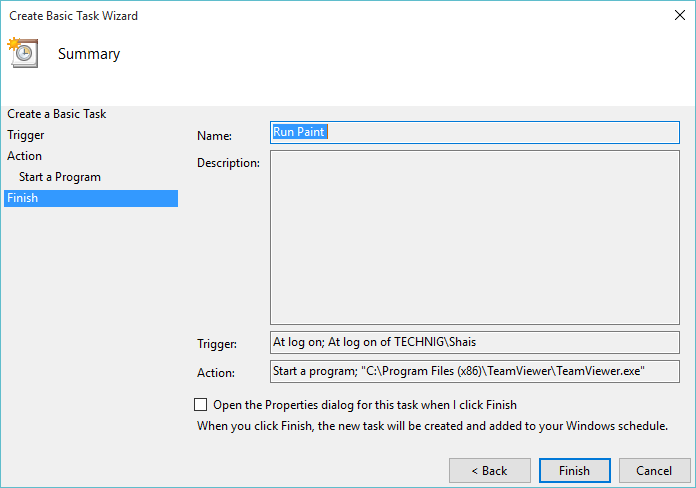Click the Name field containing Run Paint

[475, 132]
